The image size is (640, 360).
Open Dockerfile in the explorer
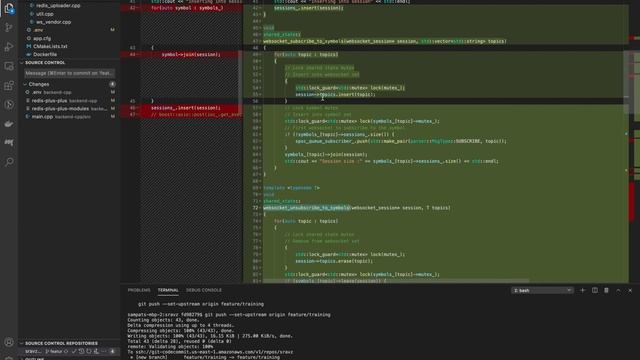[45, 54]
